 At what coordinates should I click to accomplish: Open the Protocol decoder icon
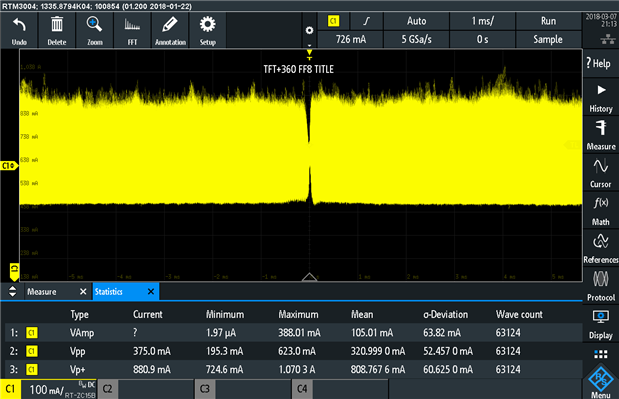pyautogui.click(x=601, y=286)
